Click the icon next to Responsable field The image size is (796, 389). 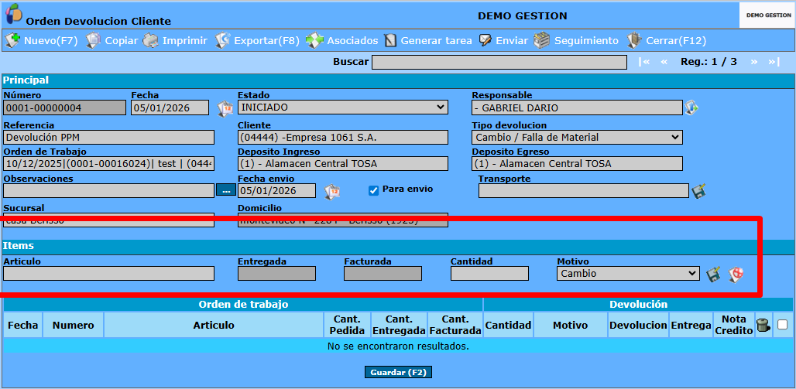pyautogui.click(x=691, y=108)
